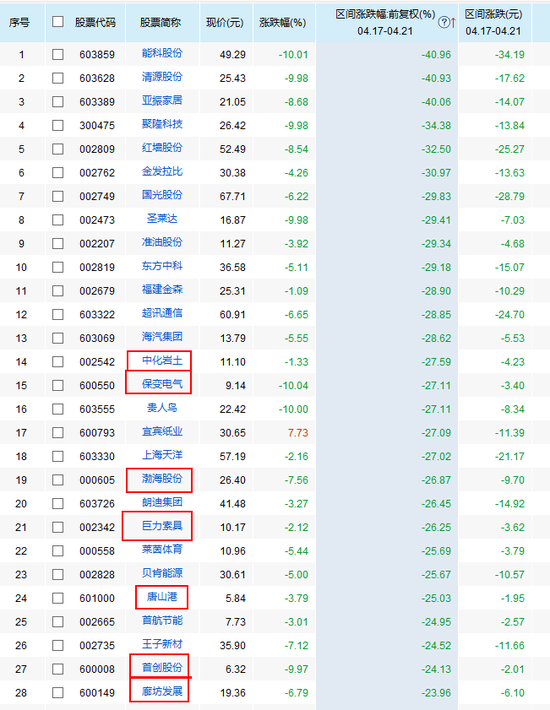The image size is (550, 710).
Task: Click red sort arrow in 区间涨跌幅 header
Action: tap(453, 22)
